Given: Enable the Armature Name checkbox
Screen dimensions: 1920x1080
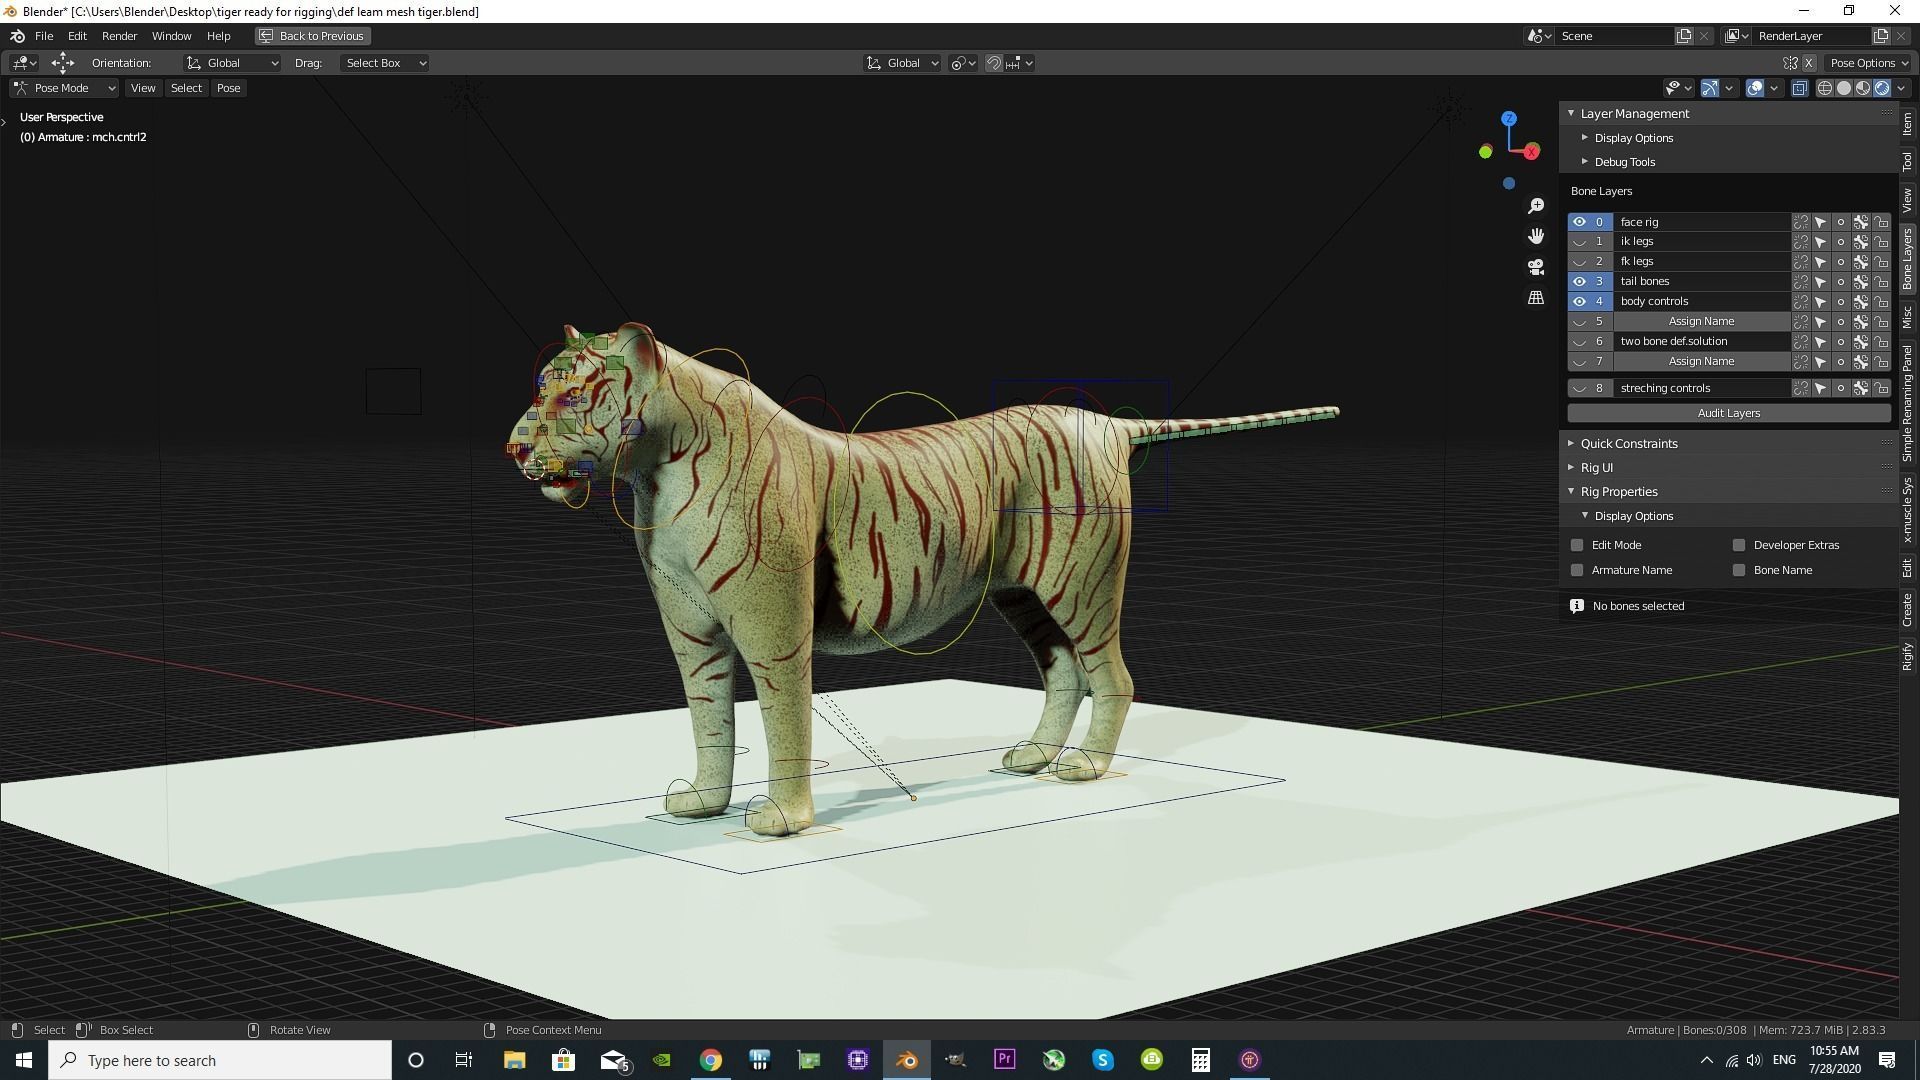Looking at the screenshot, I should 1577,570.
